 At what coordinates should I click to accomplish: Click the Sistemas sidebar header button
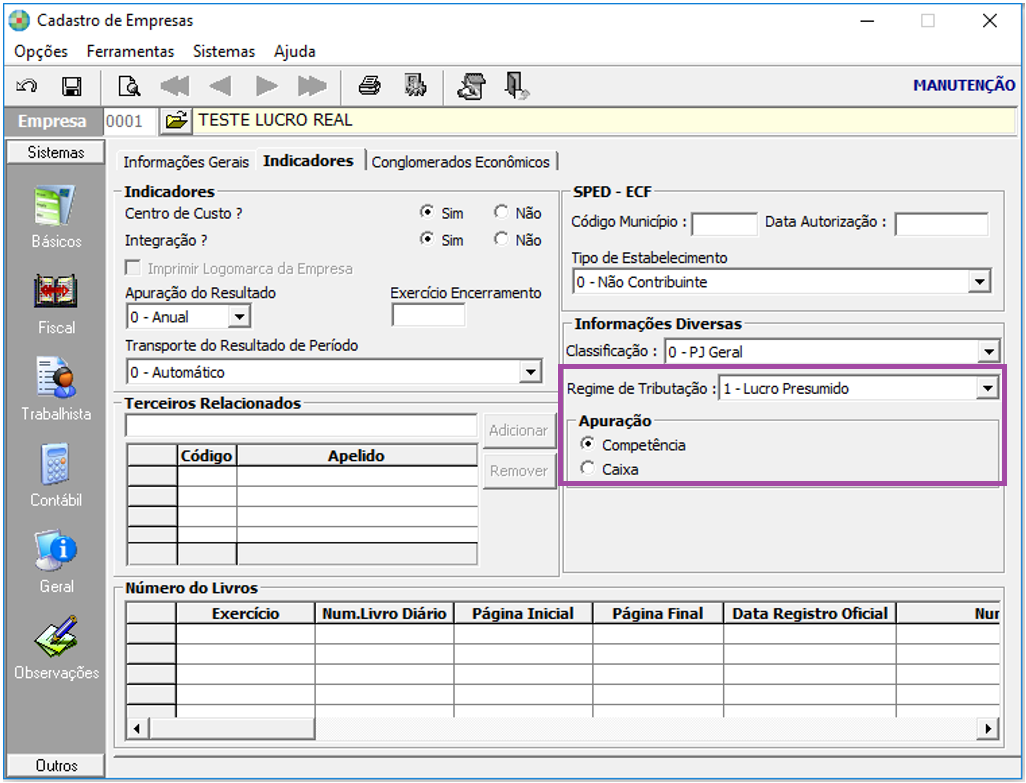(x=56, y=152)
